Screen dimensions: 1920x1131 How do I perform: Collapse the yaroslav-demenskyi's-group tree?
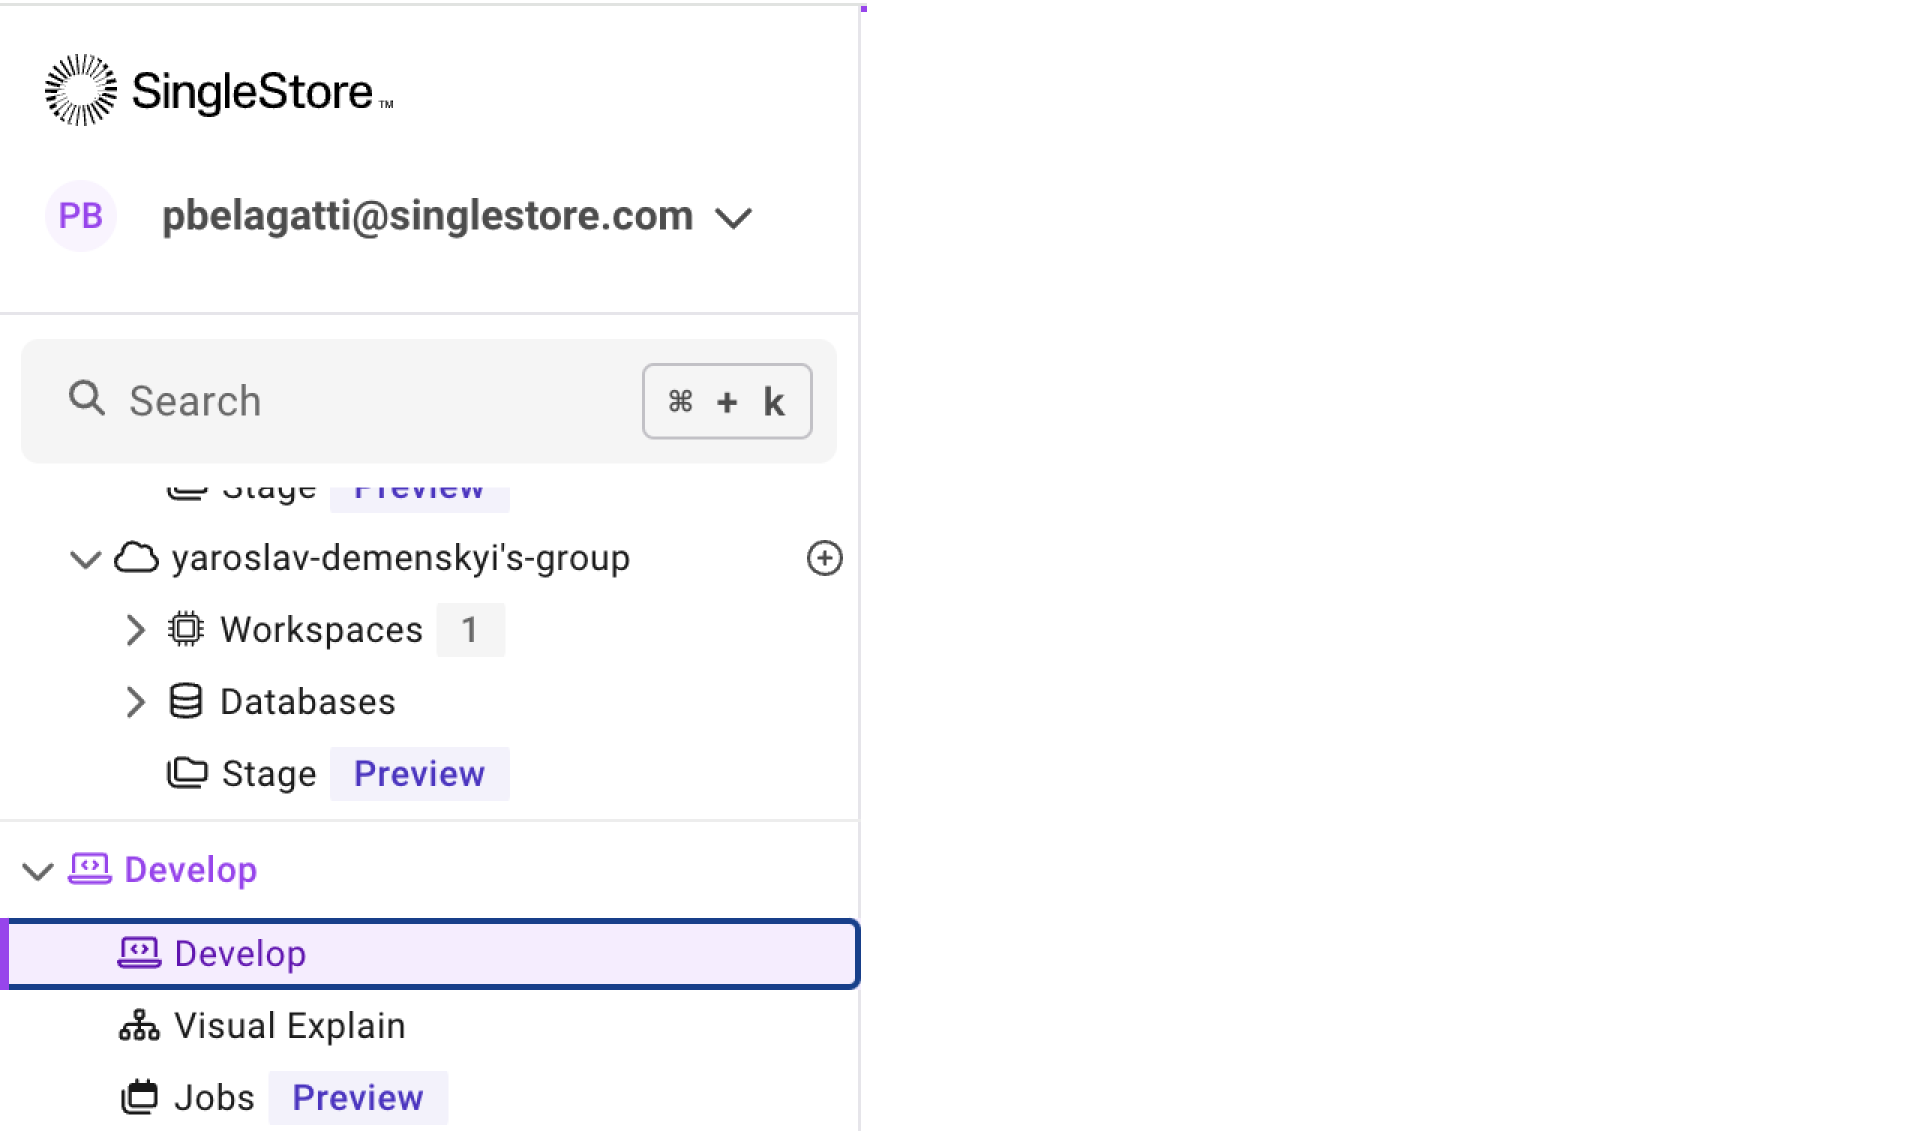pyautogui.click(x=85, y=559)
